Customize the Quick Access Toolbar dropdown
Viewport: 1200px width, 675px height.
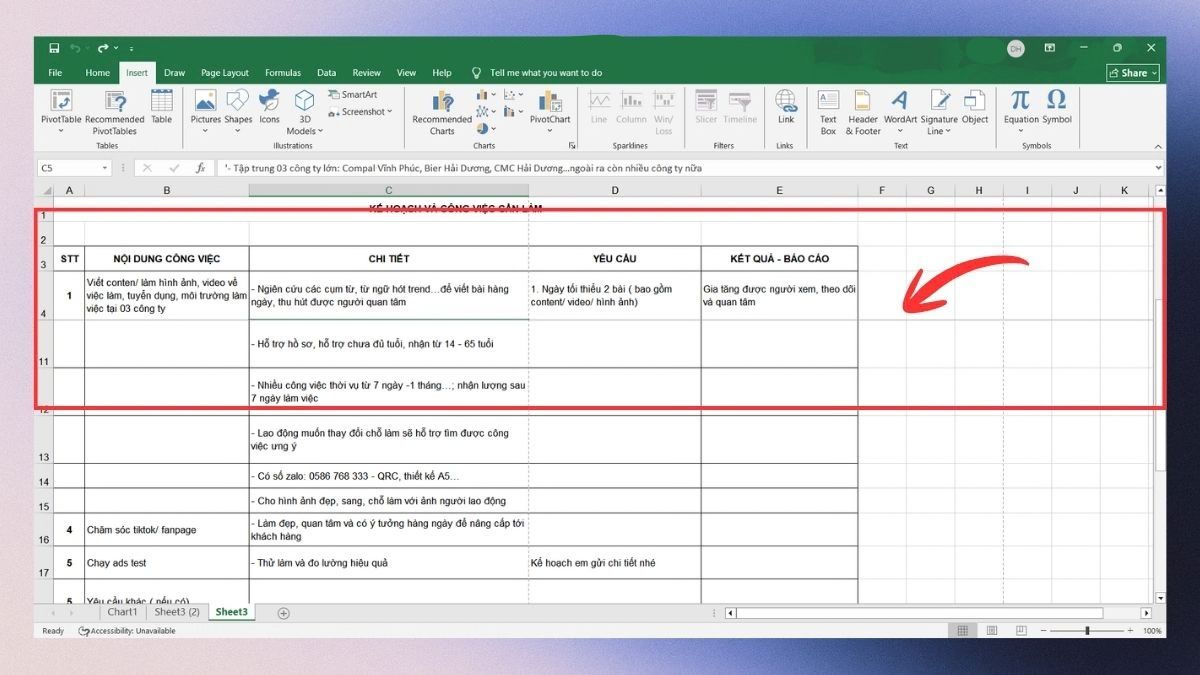(131, 48)
